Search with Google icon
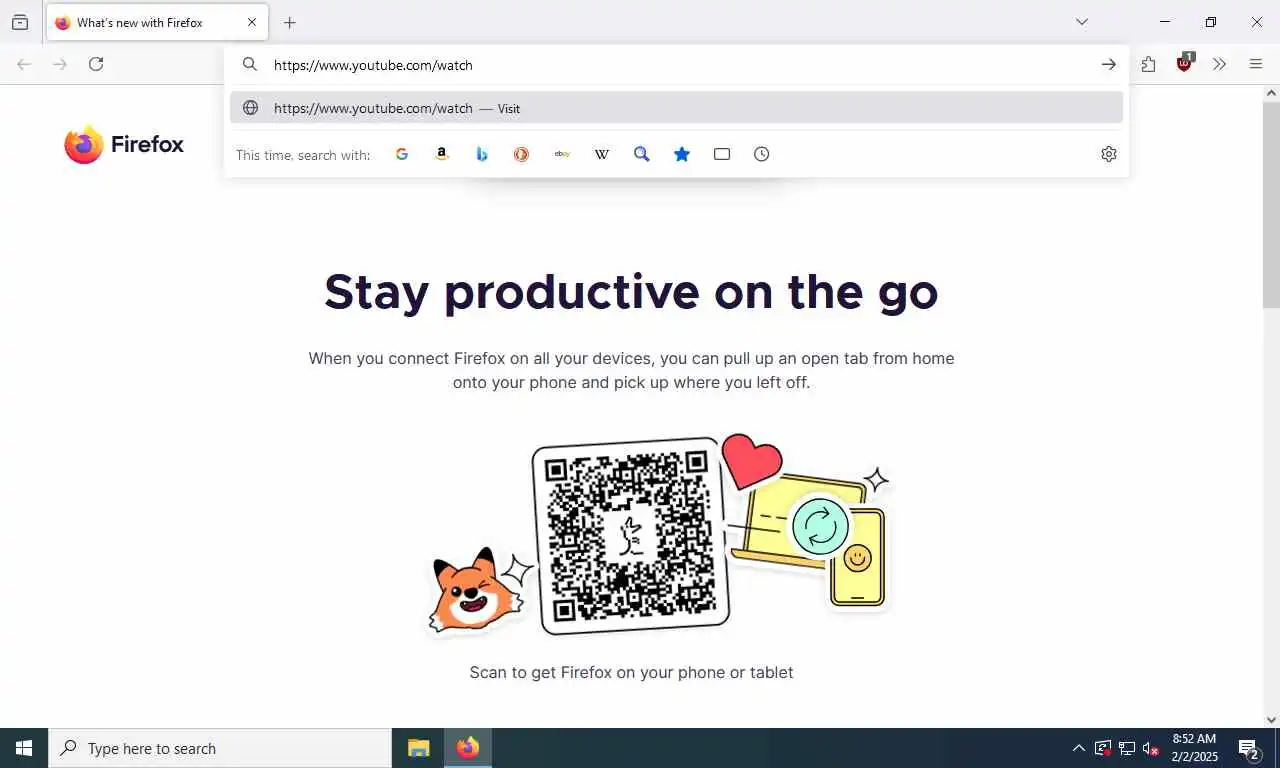 (402, 154)
